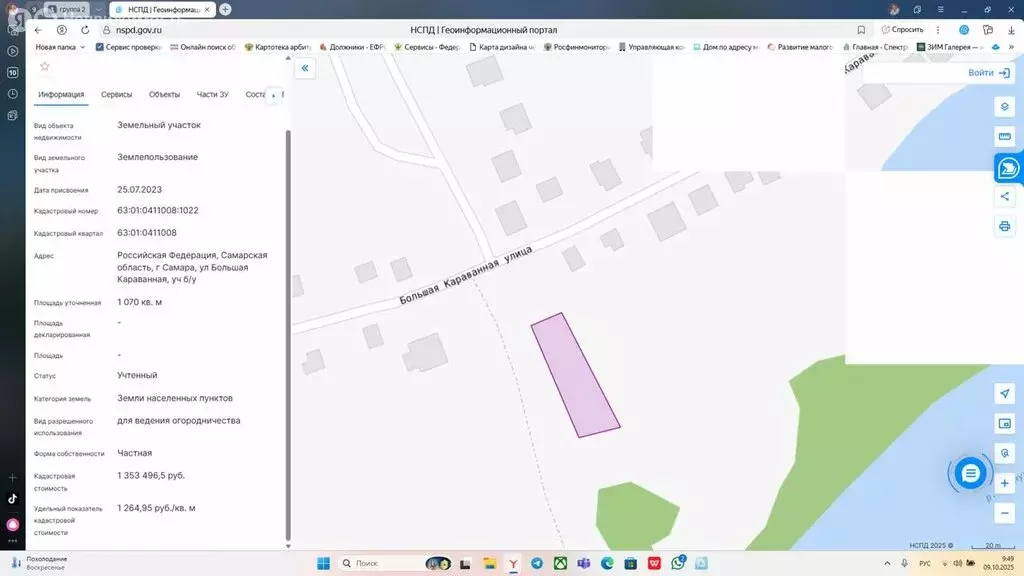Zoom in the map with plus button
Image resolution: width=1024 pixels, height=576 pixels.
[x=1005, y=483]
